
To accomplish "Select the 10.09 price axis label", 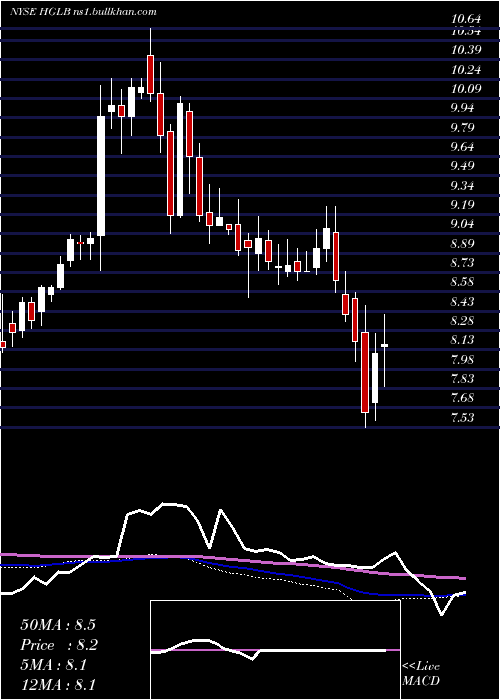I will [466, 89].
